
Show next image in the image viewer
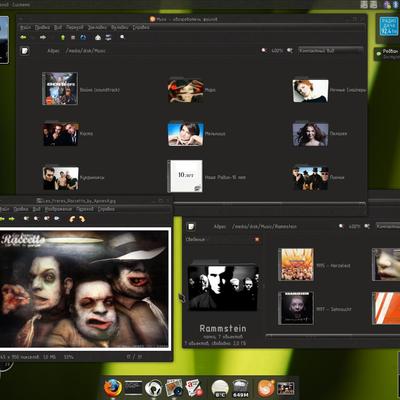coord(12,219)
